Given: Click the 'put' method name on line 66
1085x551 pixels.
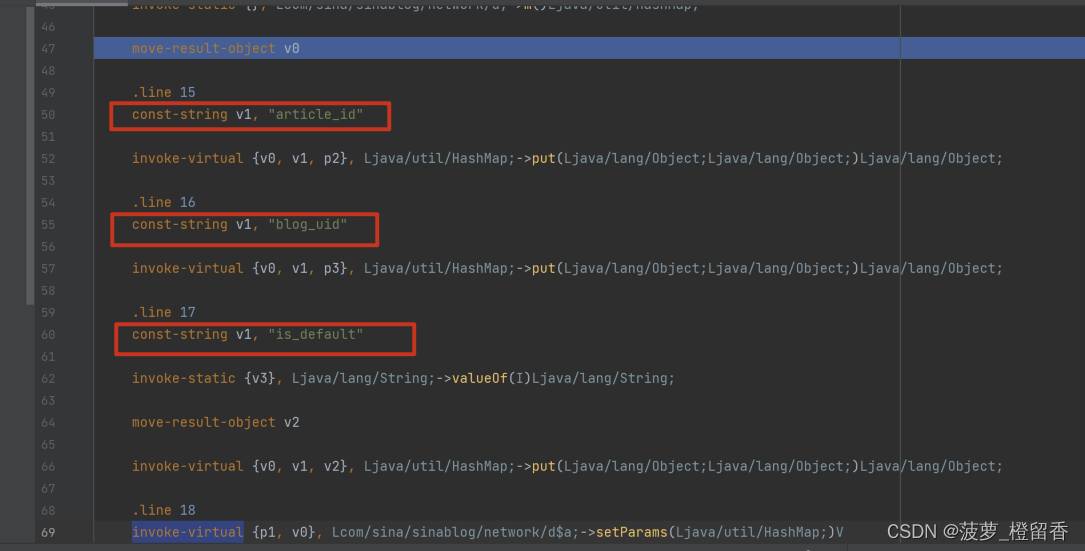Looking at the screenshot, I should click(x=544, y=467).
